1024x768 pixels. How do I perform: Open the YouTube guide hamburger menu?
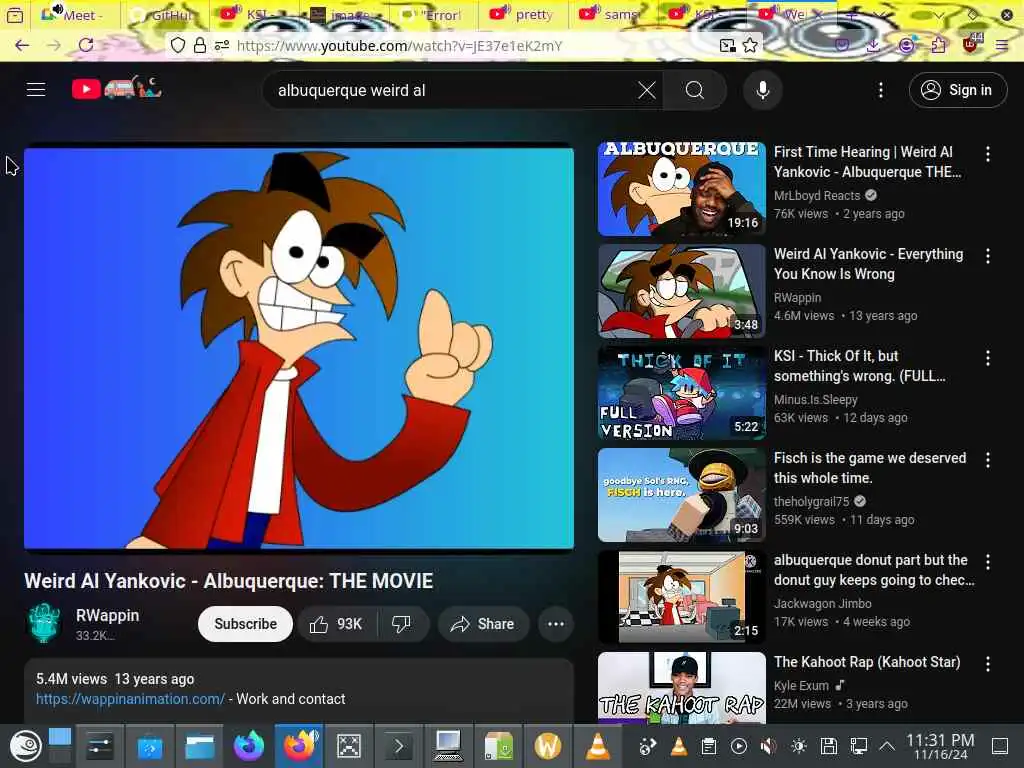36,89
